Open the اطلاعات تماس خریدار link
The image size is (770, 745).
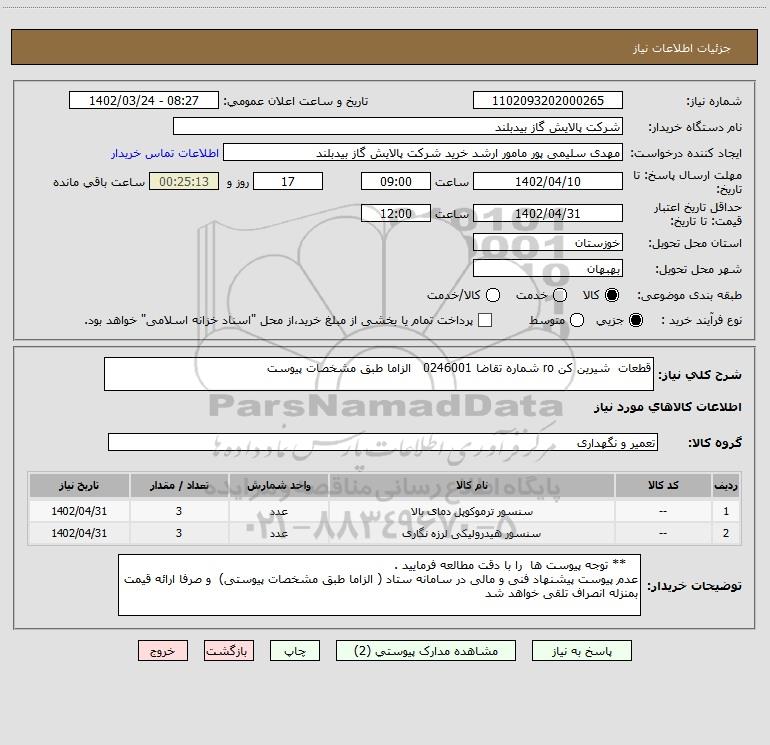click(x=165, y=153)
